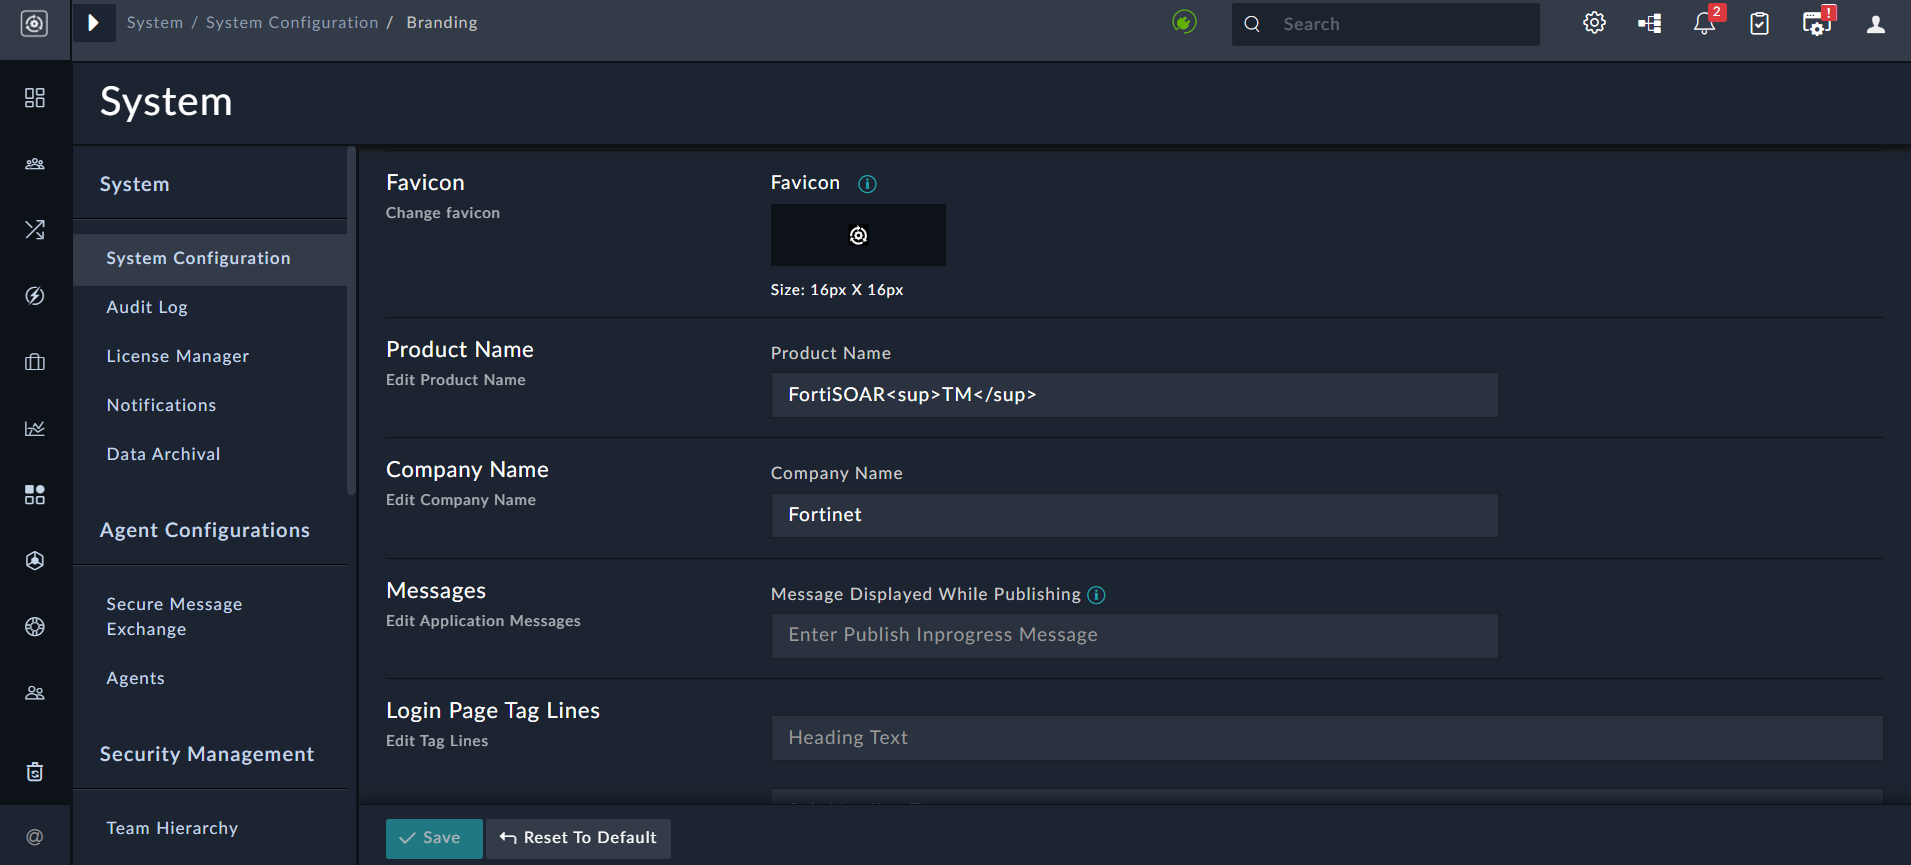Go to System breadcrumb link

(155, 22)
